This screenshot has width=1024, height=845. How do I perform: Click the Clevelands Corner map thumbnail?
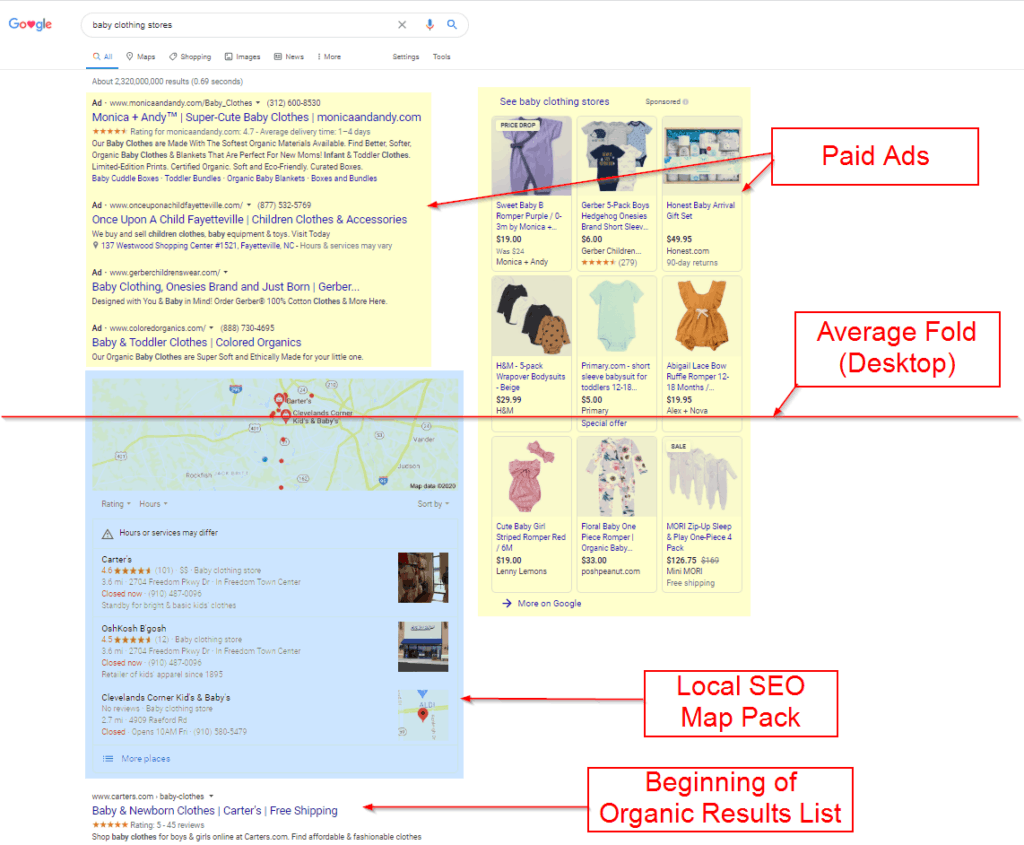tap(423, 715)
